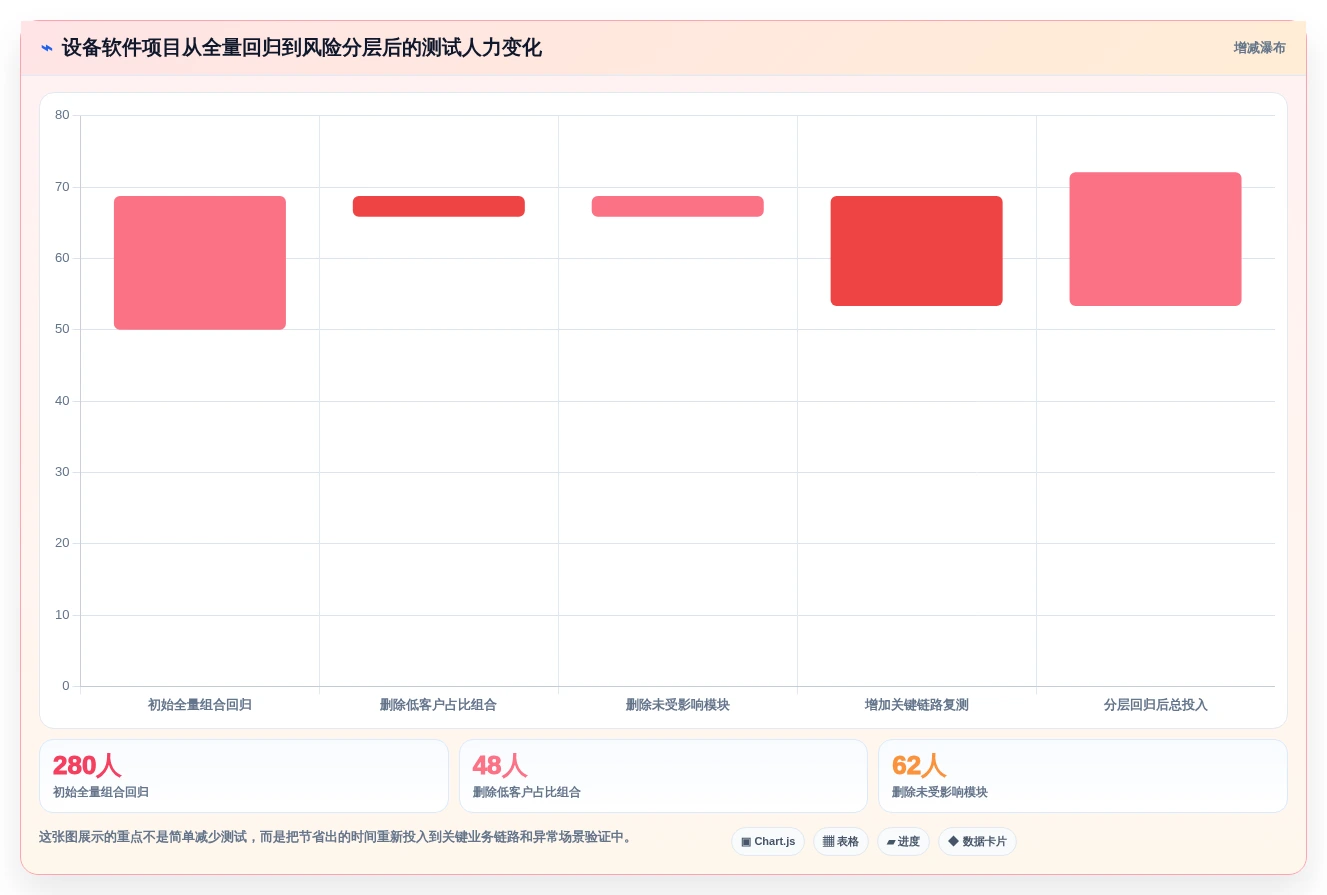Viewport: 1327px width, 895px height.
Task: Click the chart title 设备软件项目从全量回归到风险分层后的测试人力变化
Action: pos(302,48)
